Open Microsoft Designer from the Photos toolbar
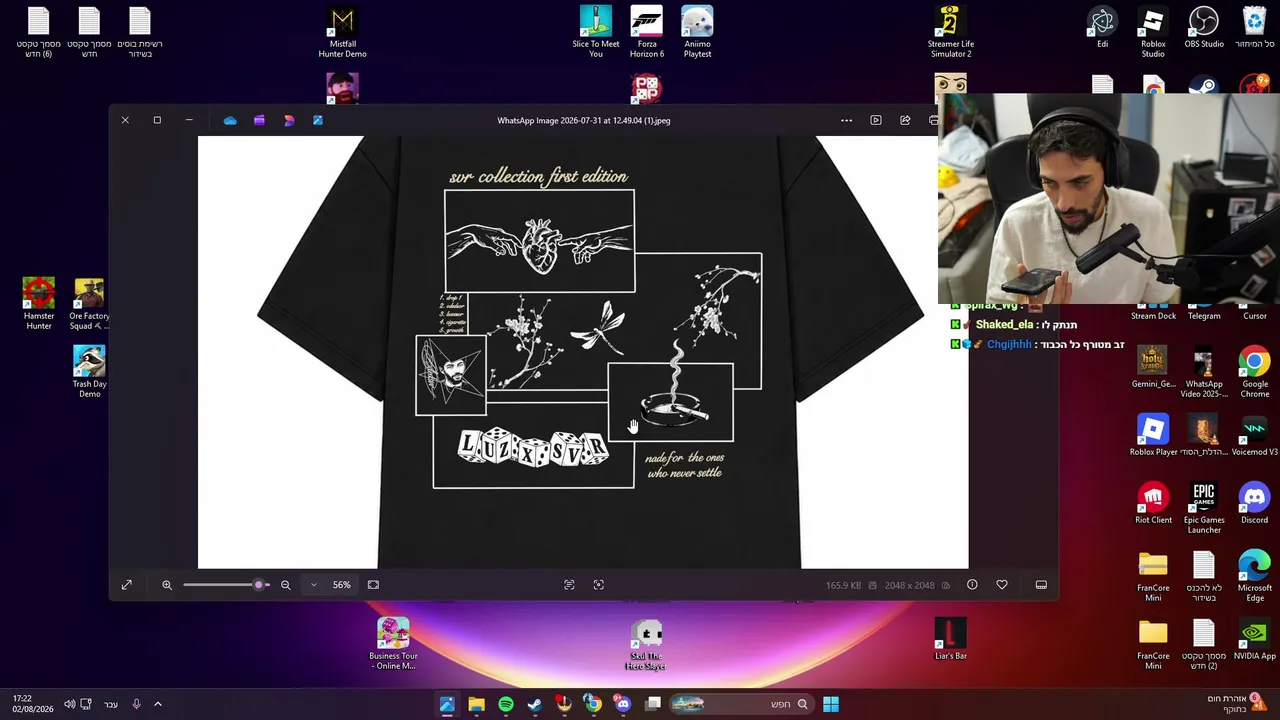Image resolution: width=1280 pixels, height=720 pixels. (289, 120)
